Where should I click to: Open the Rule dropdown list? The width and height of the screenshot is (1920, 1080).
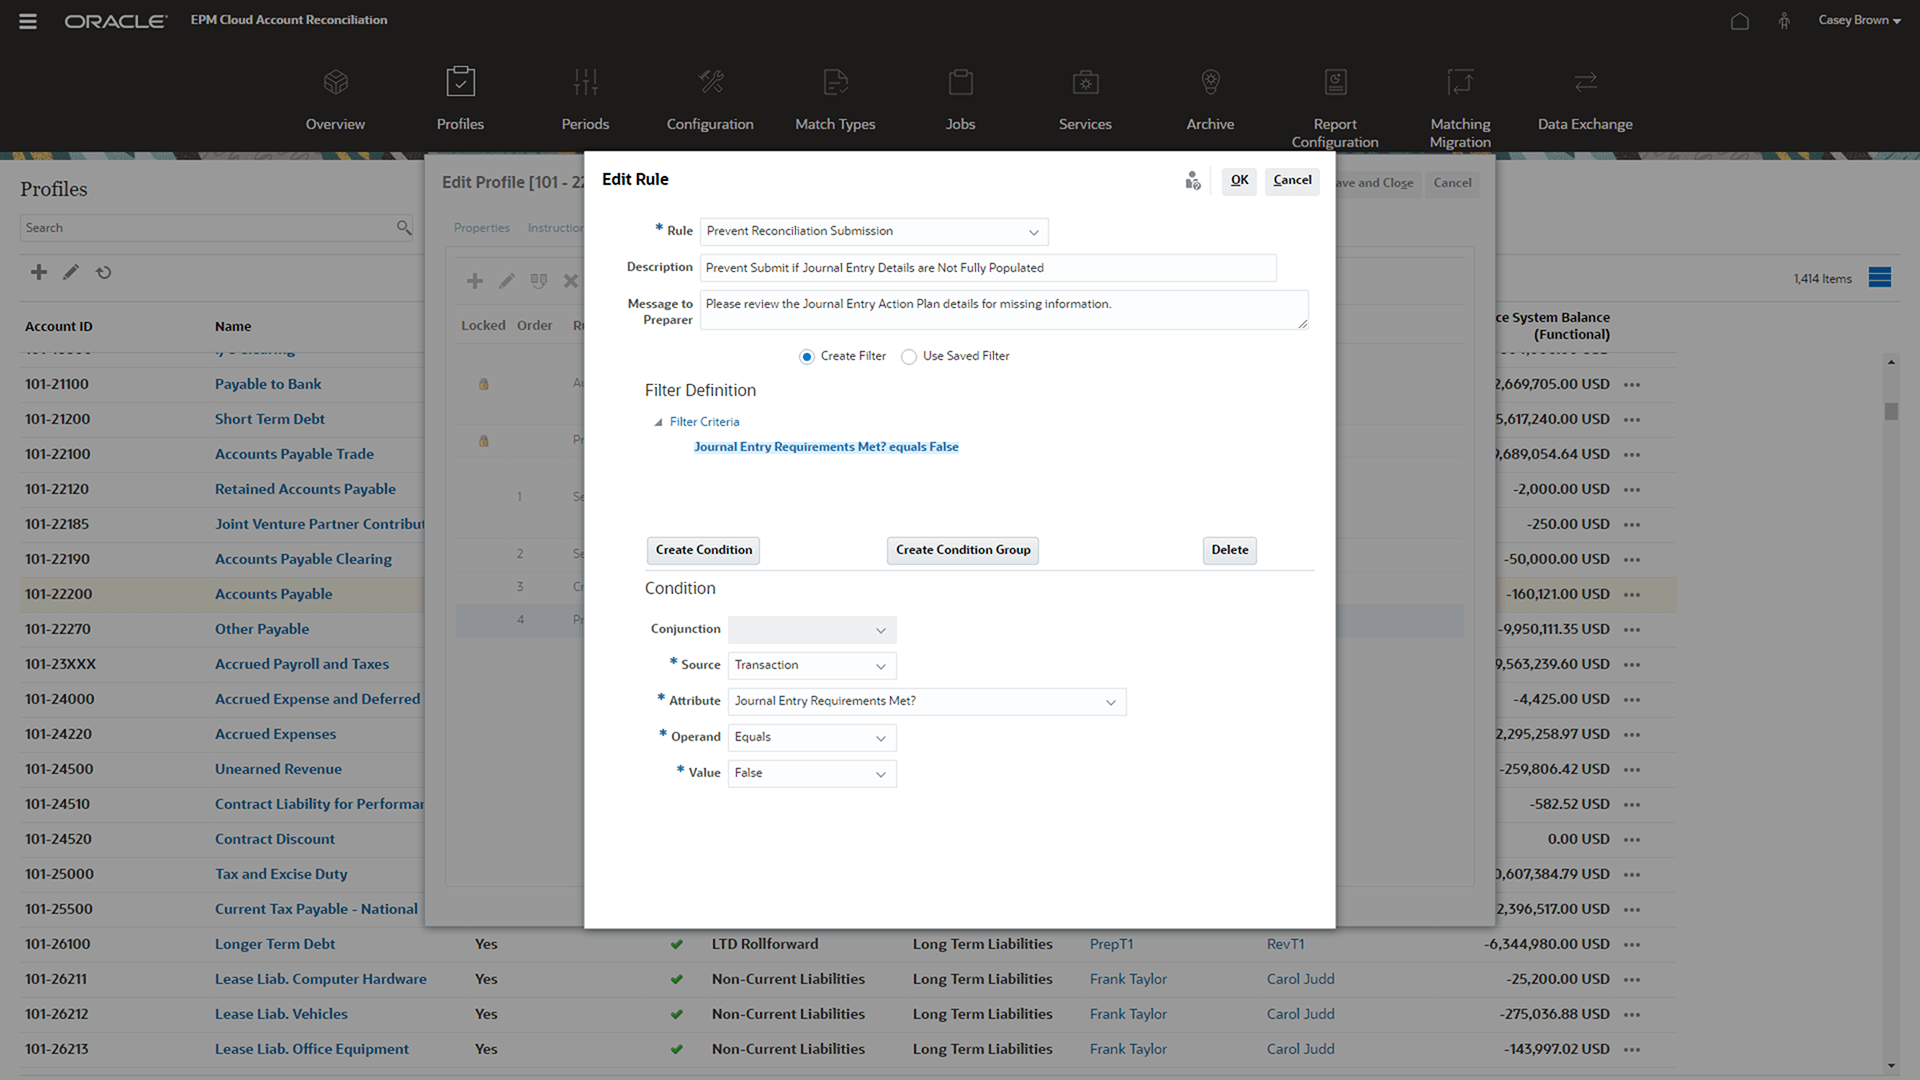(x=1033, y=232)
